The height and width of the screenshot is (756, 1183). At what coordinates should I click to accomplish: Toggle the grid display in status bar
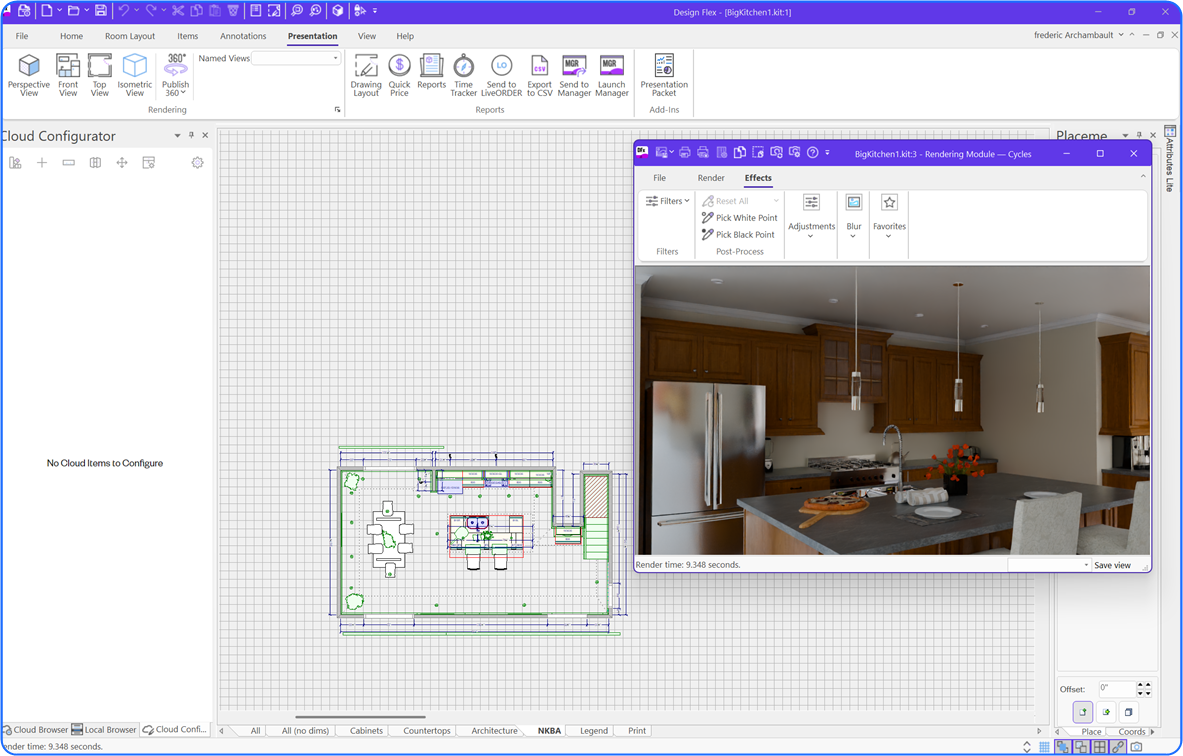coord(1044,747)
